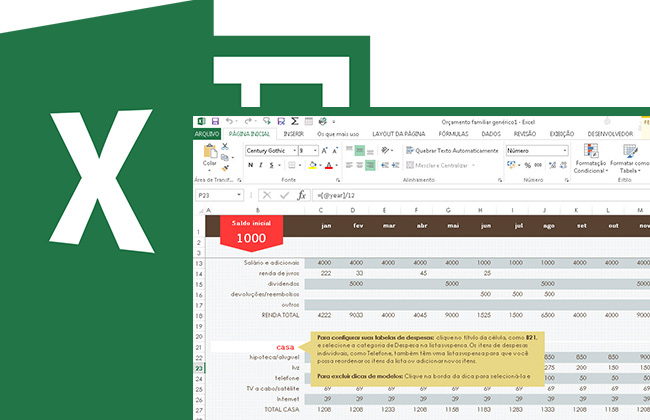This screenshot has height=420, width=650.
Task: Increase cell indent
Action: (395, 165)
